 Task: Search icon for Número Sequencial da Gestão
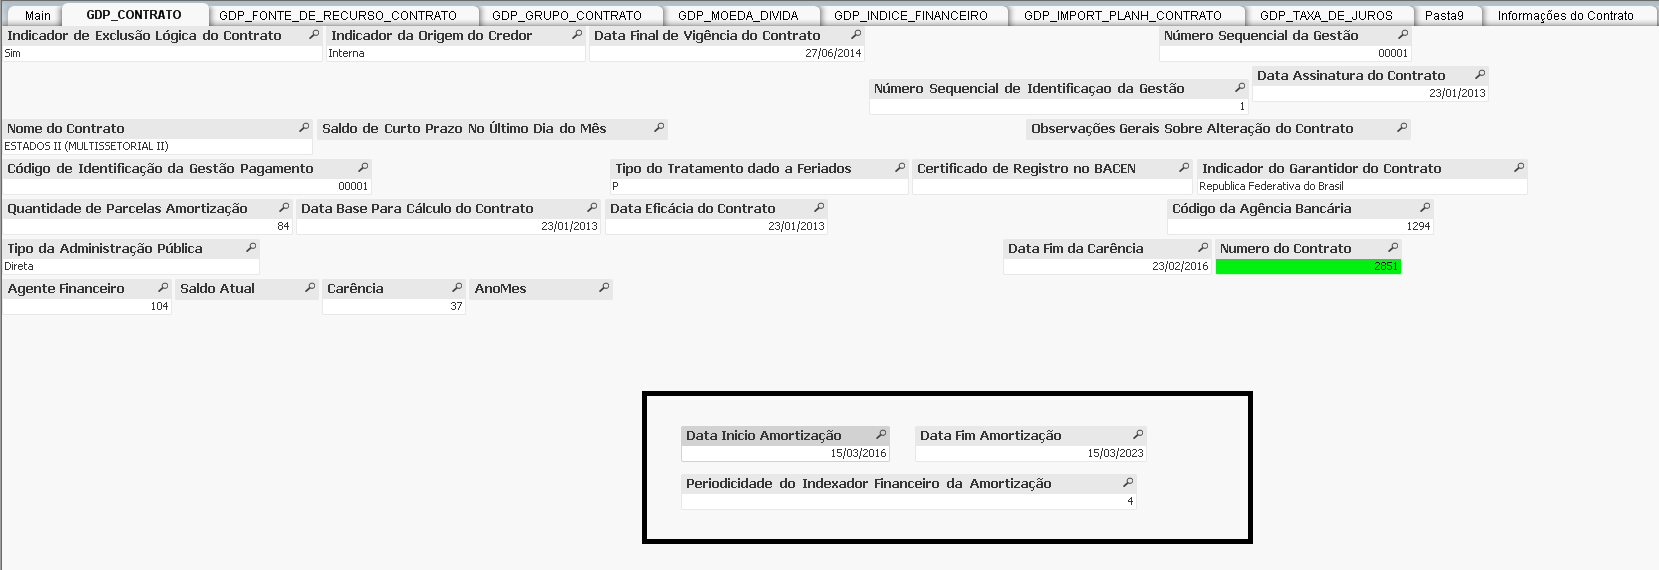coord(1403,35)
